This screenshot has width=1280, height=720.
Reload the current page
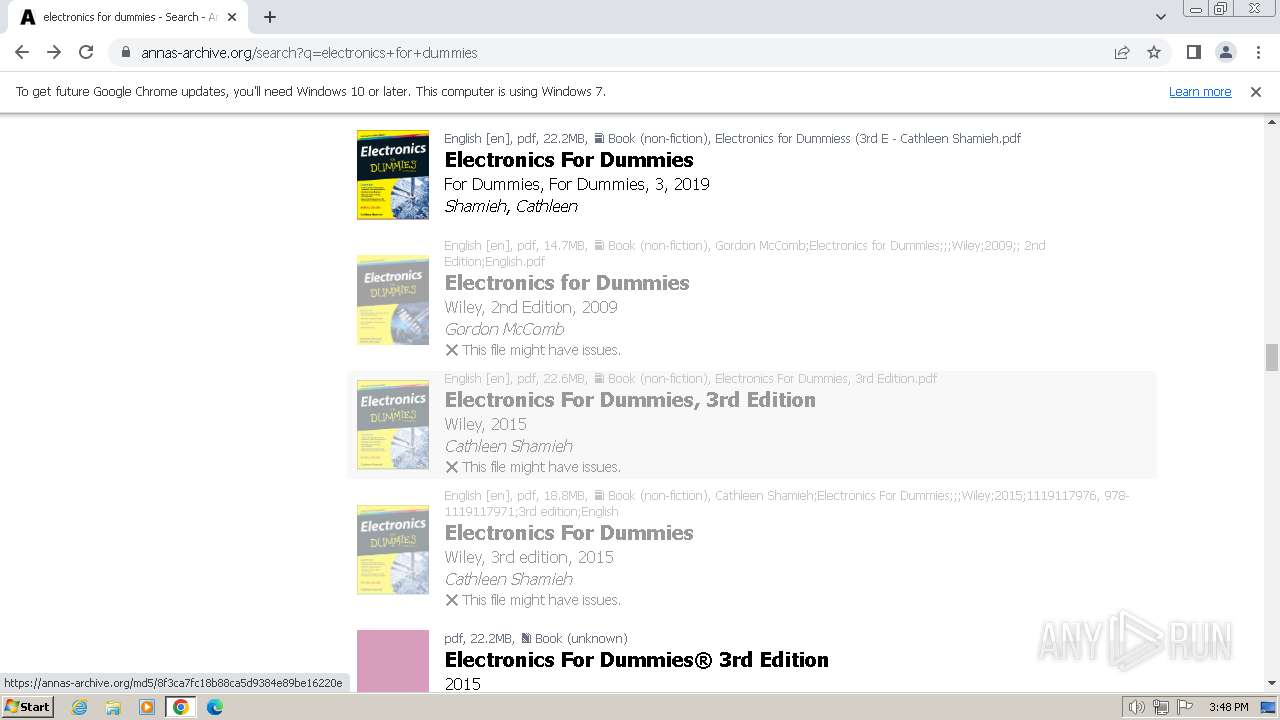click(86, 52)
